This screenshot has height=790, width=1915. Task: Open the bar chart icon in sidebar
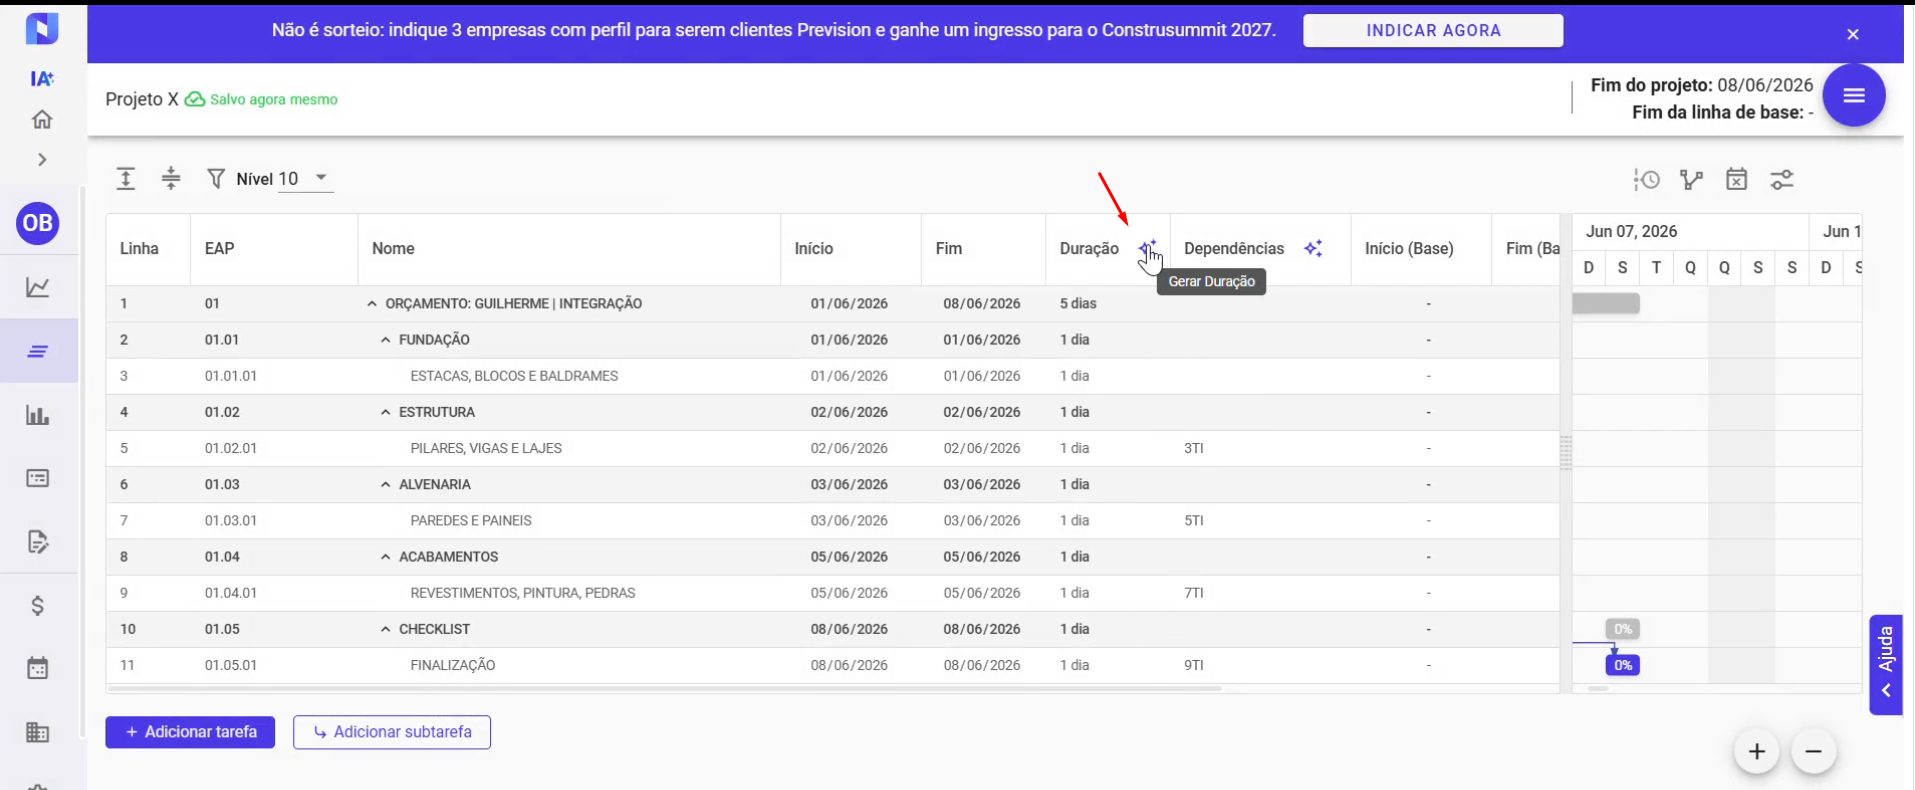pyautogui.click(x=38, y=415)
